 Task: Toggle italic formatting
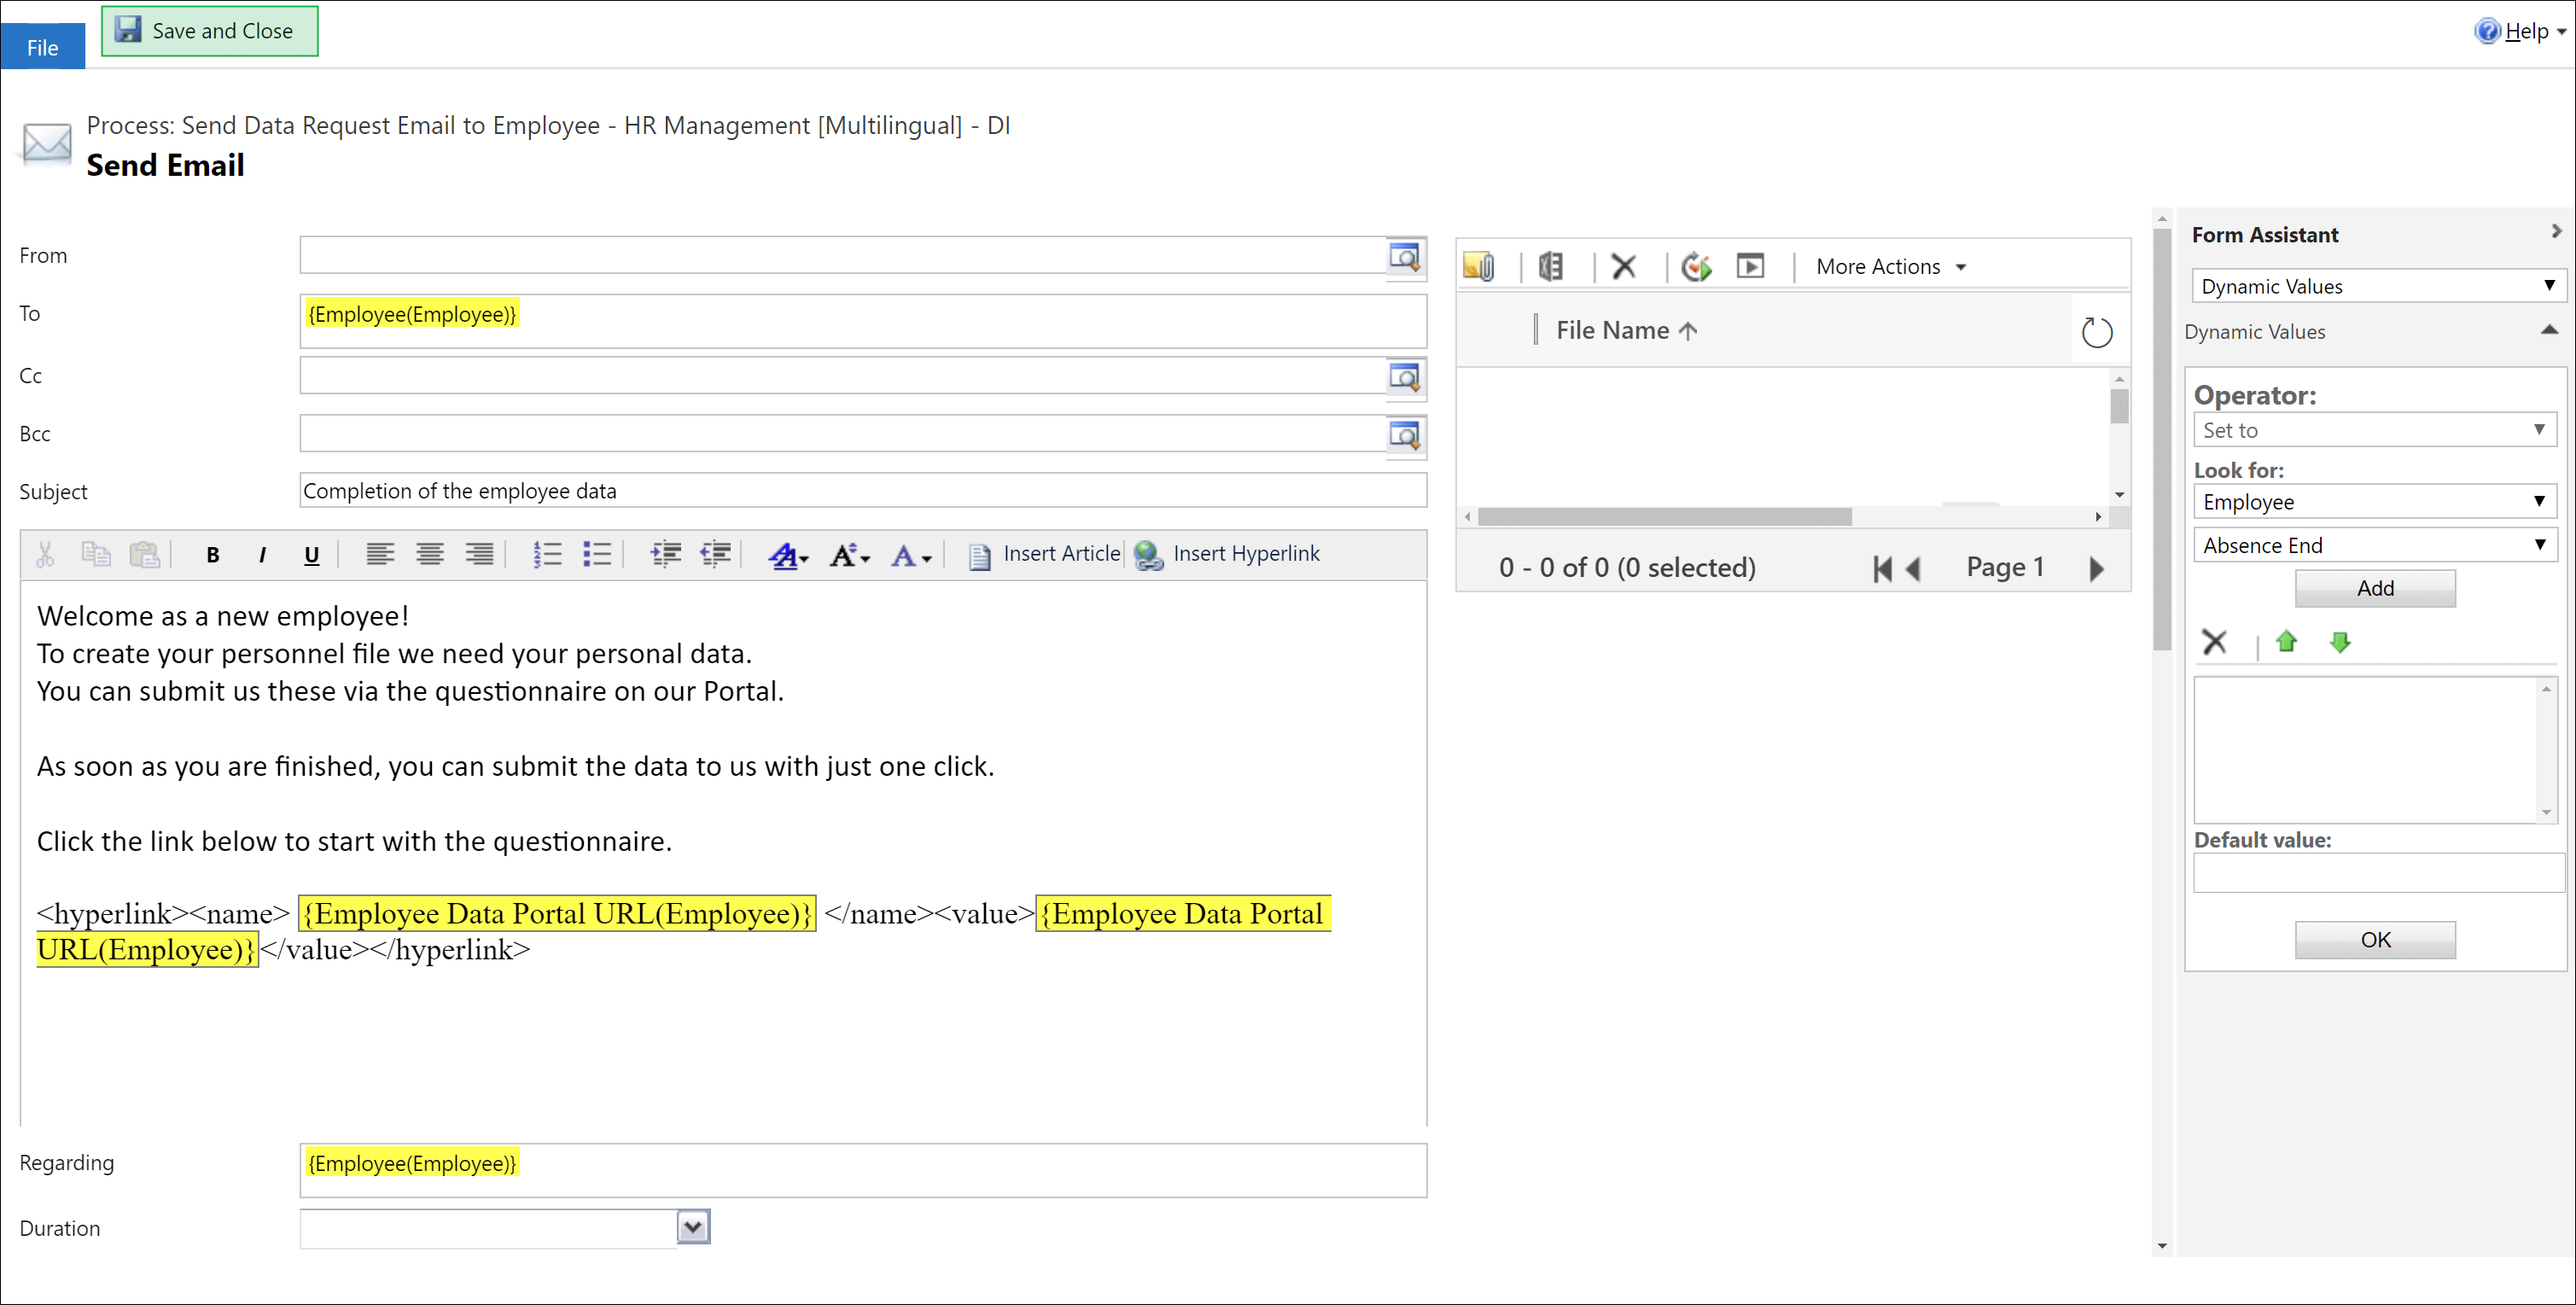click(x=262, y=555)
